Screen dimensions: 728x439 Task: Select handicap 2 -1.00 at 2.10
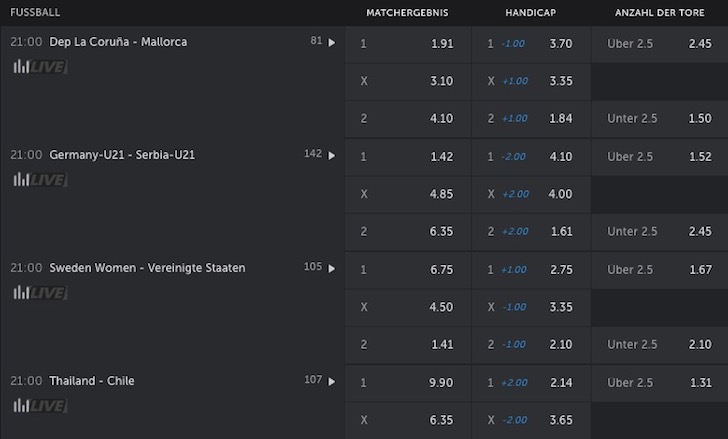point(531,345)
